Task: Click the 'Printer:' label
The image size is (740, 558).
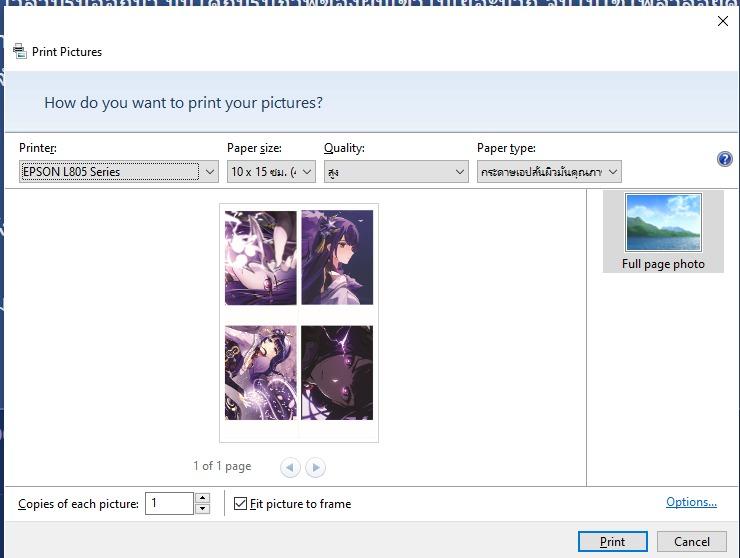Action: (38, 148)
